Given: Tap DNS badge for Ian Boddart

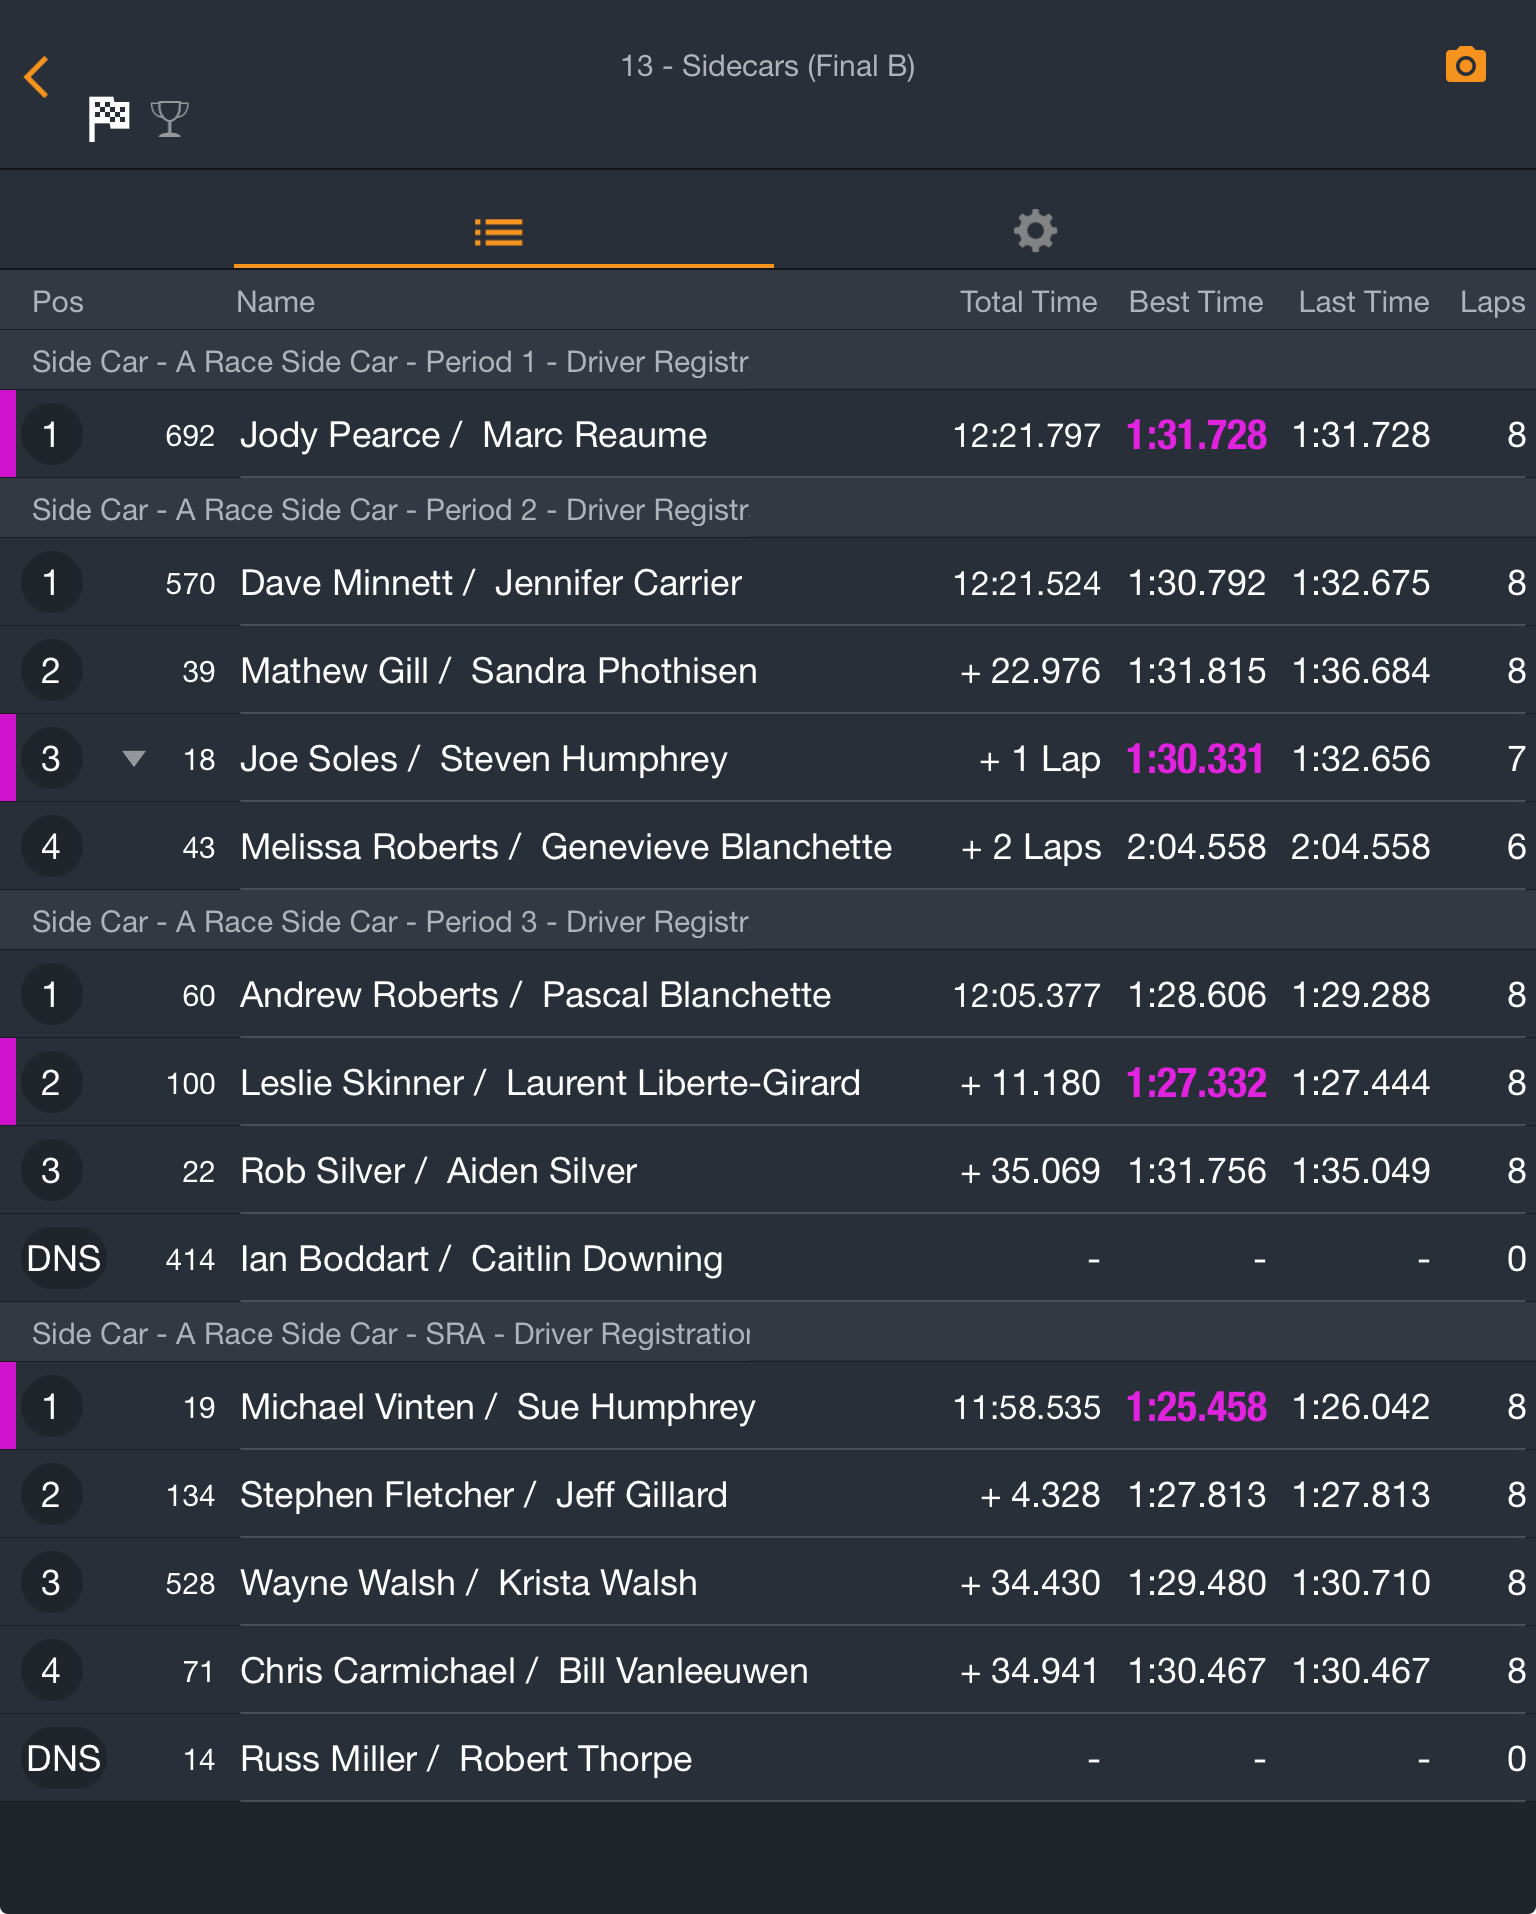Looking at the screenshot, I should tap(63, 1259).
